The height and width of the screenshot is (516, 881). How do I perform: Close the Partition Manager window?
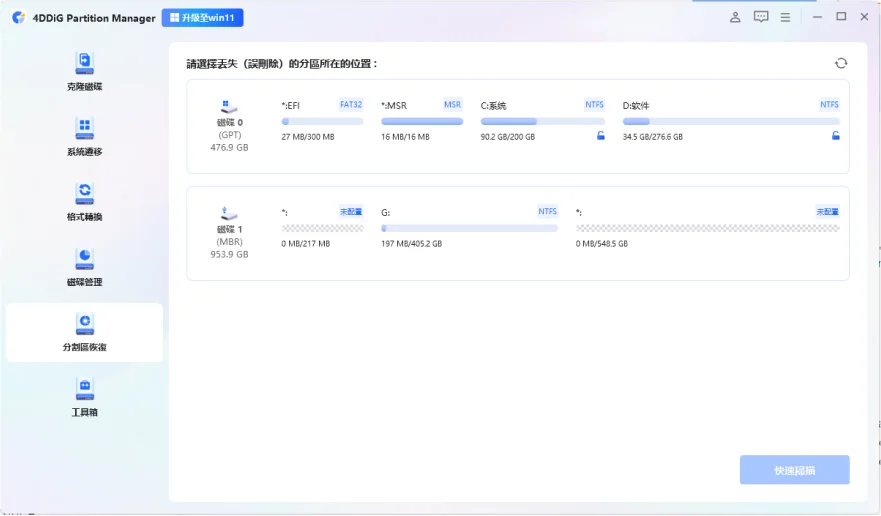point(864,17)
